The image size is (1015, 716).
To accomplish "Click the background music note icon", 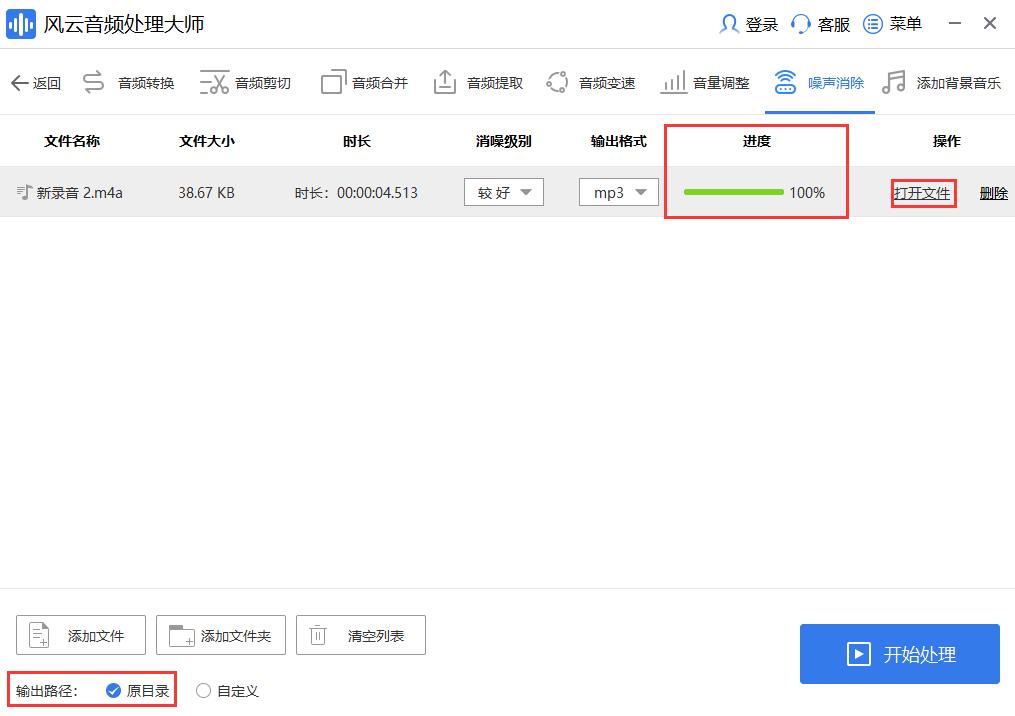I will click(894, 82).
